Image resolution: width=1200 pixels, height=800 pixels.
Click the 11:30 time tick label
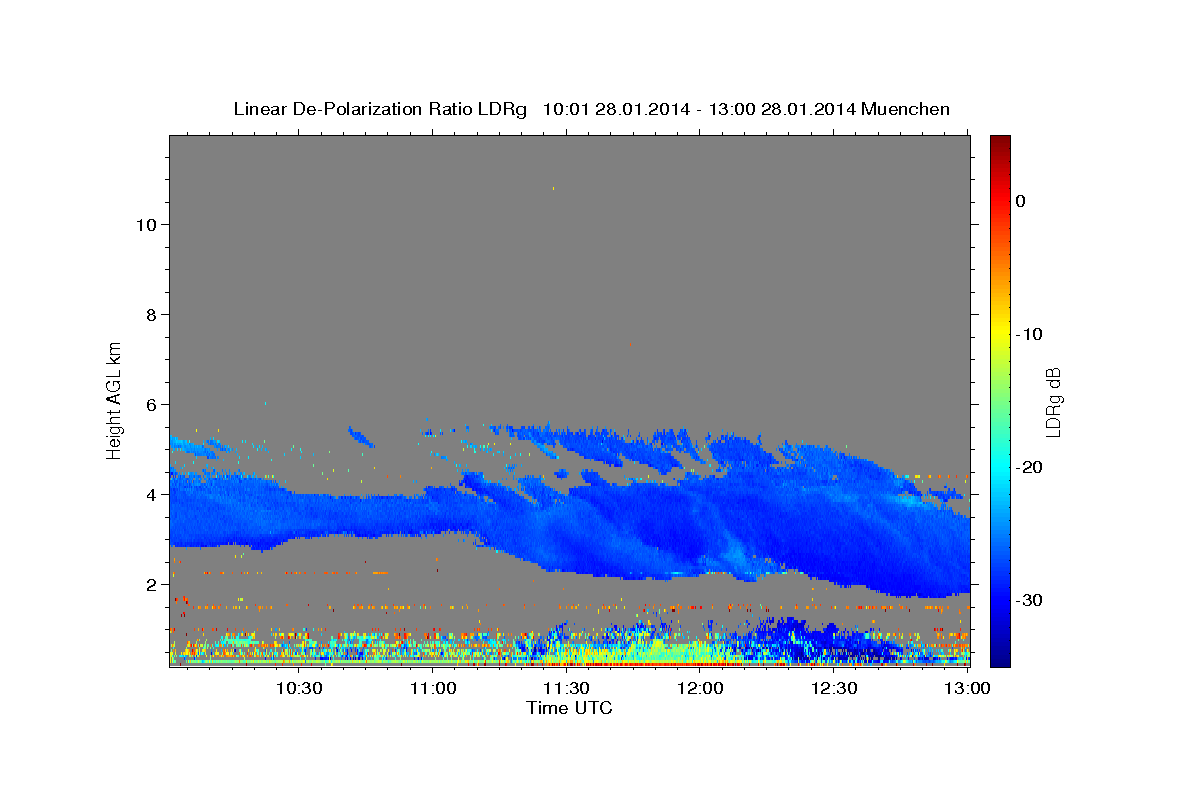567,688
